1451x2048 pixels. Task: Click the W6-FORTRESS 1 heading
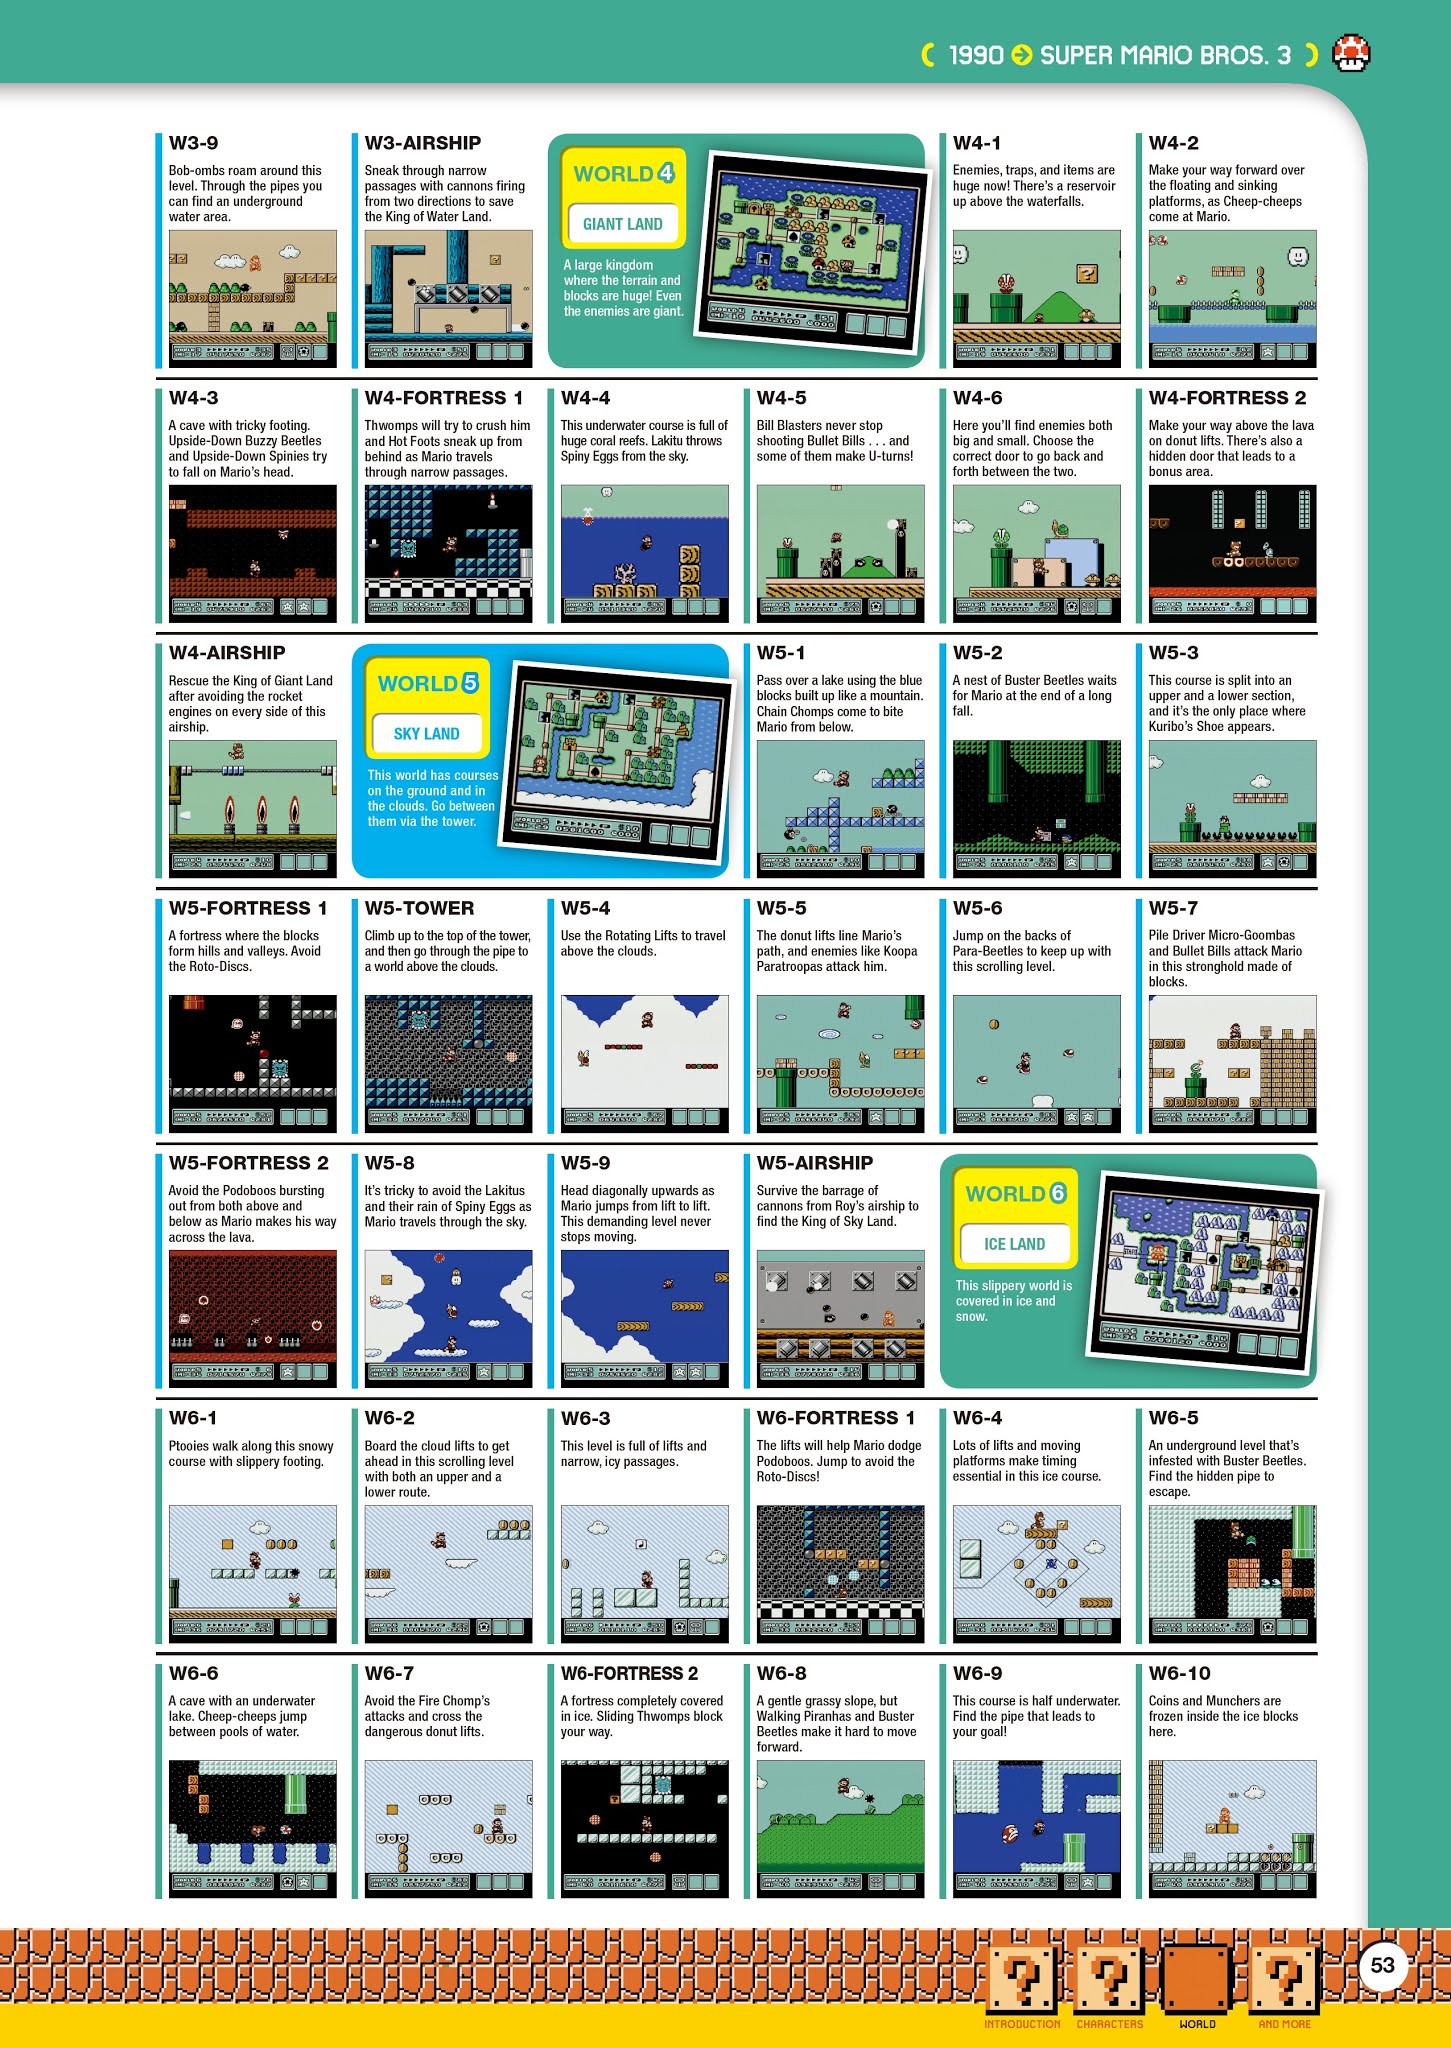pos(836,1418)
